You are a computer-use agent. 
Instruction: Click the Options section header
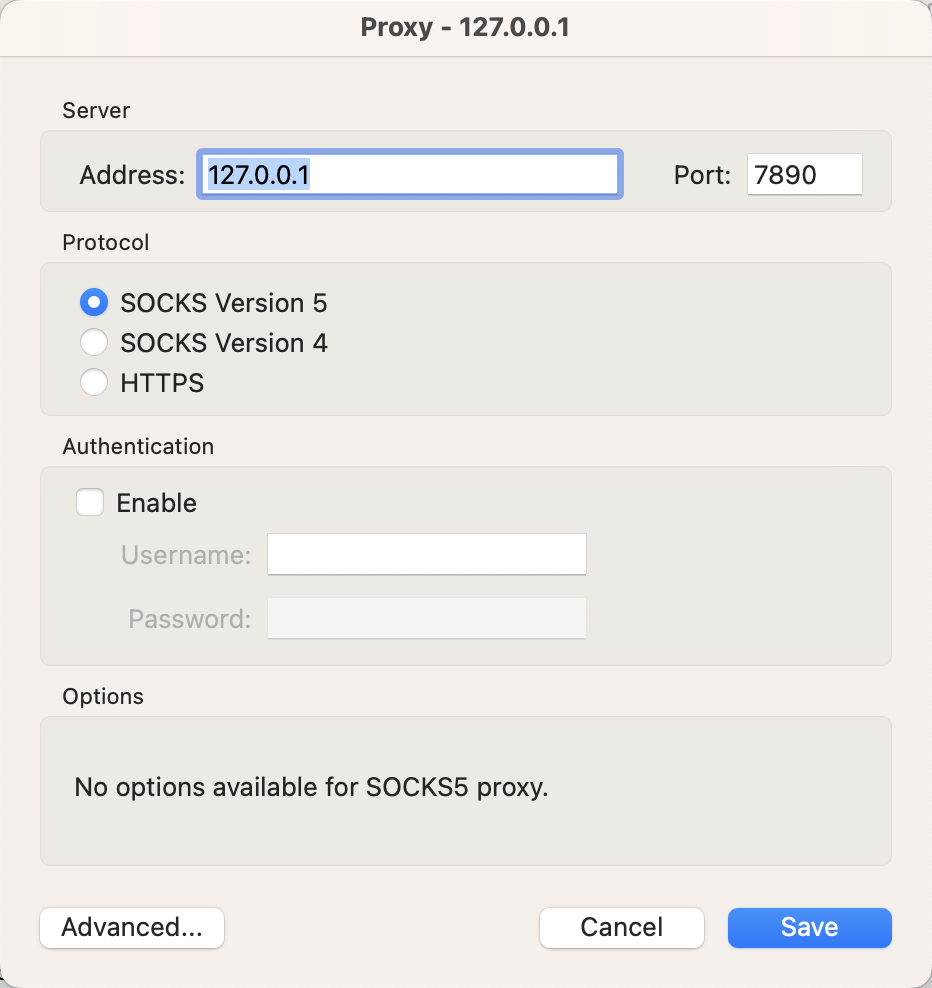click(102, 696)
